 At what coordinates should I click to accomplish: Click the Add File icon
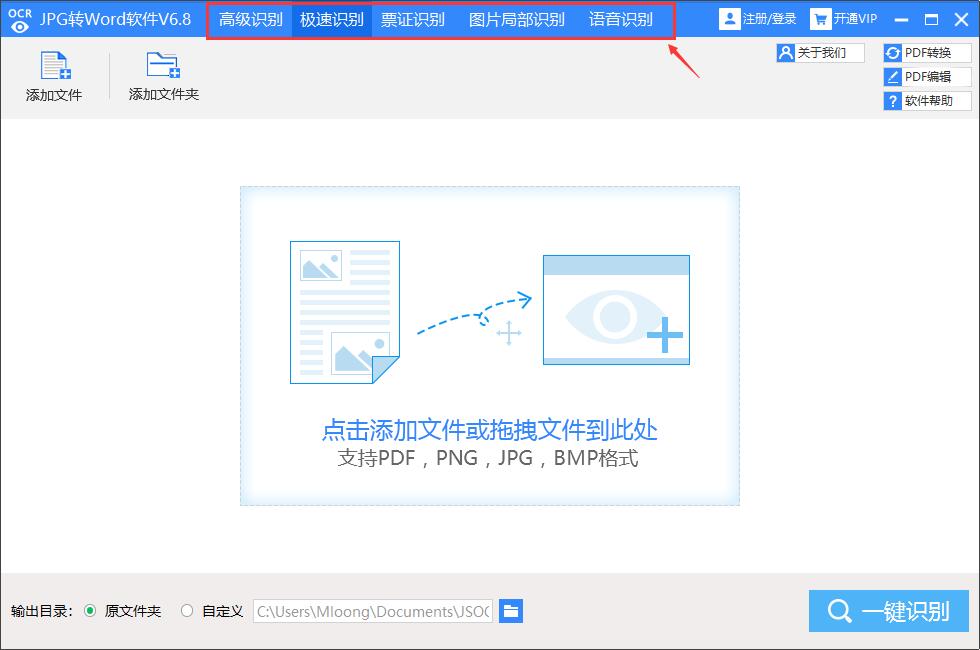(x=54, y=66)
